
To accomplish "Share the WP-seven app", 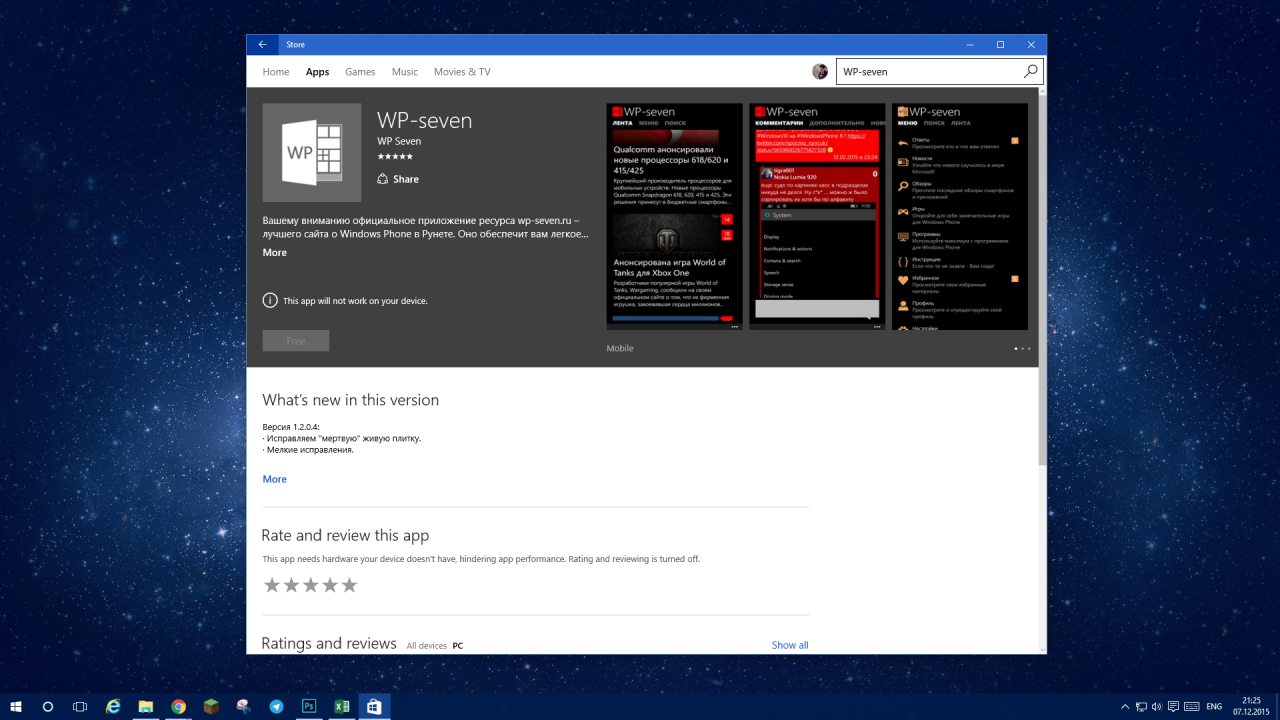I will pos(398,179).
